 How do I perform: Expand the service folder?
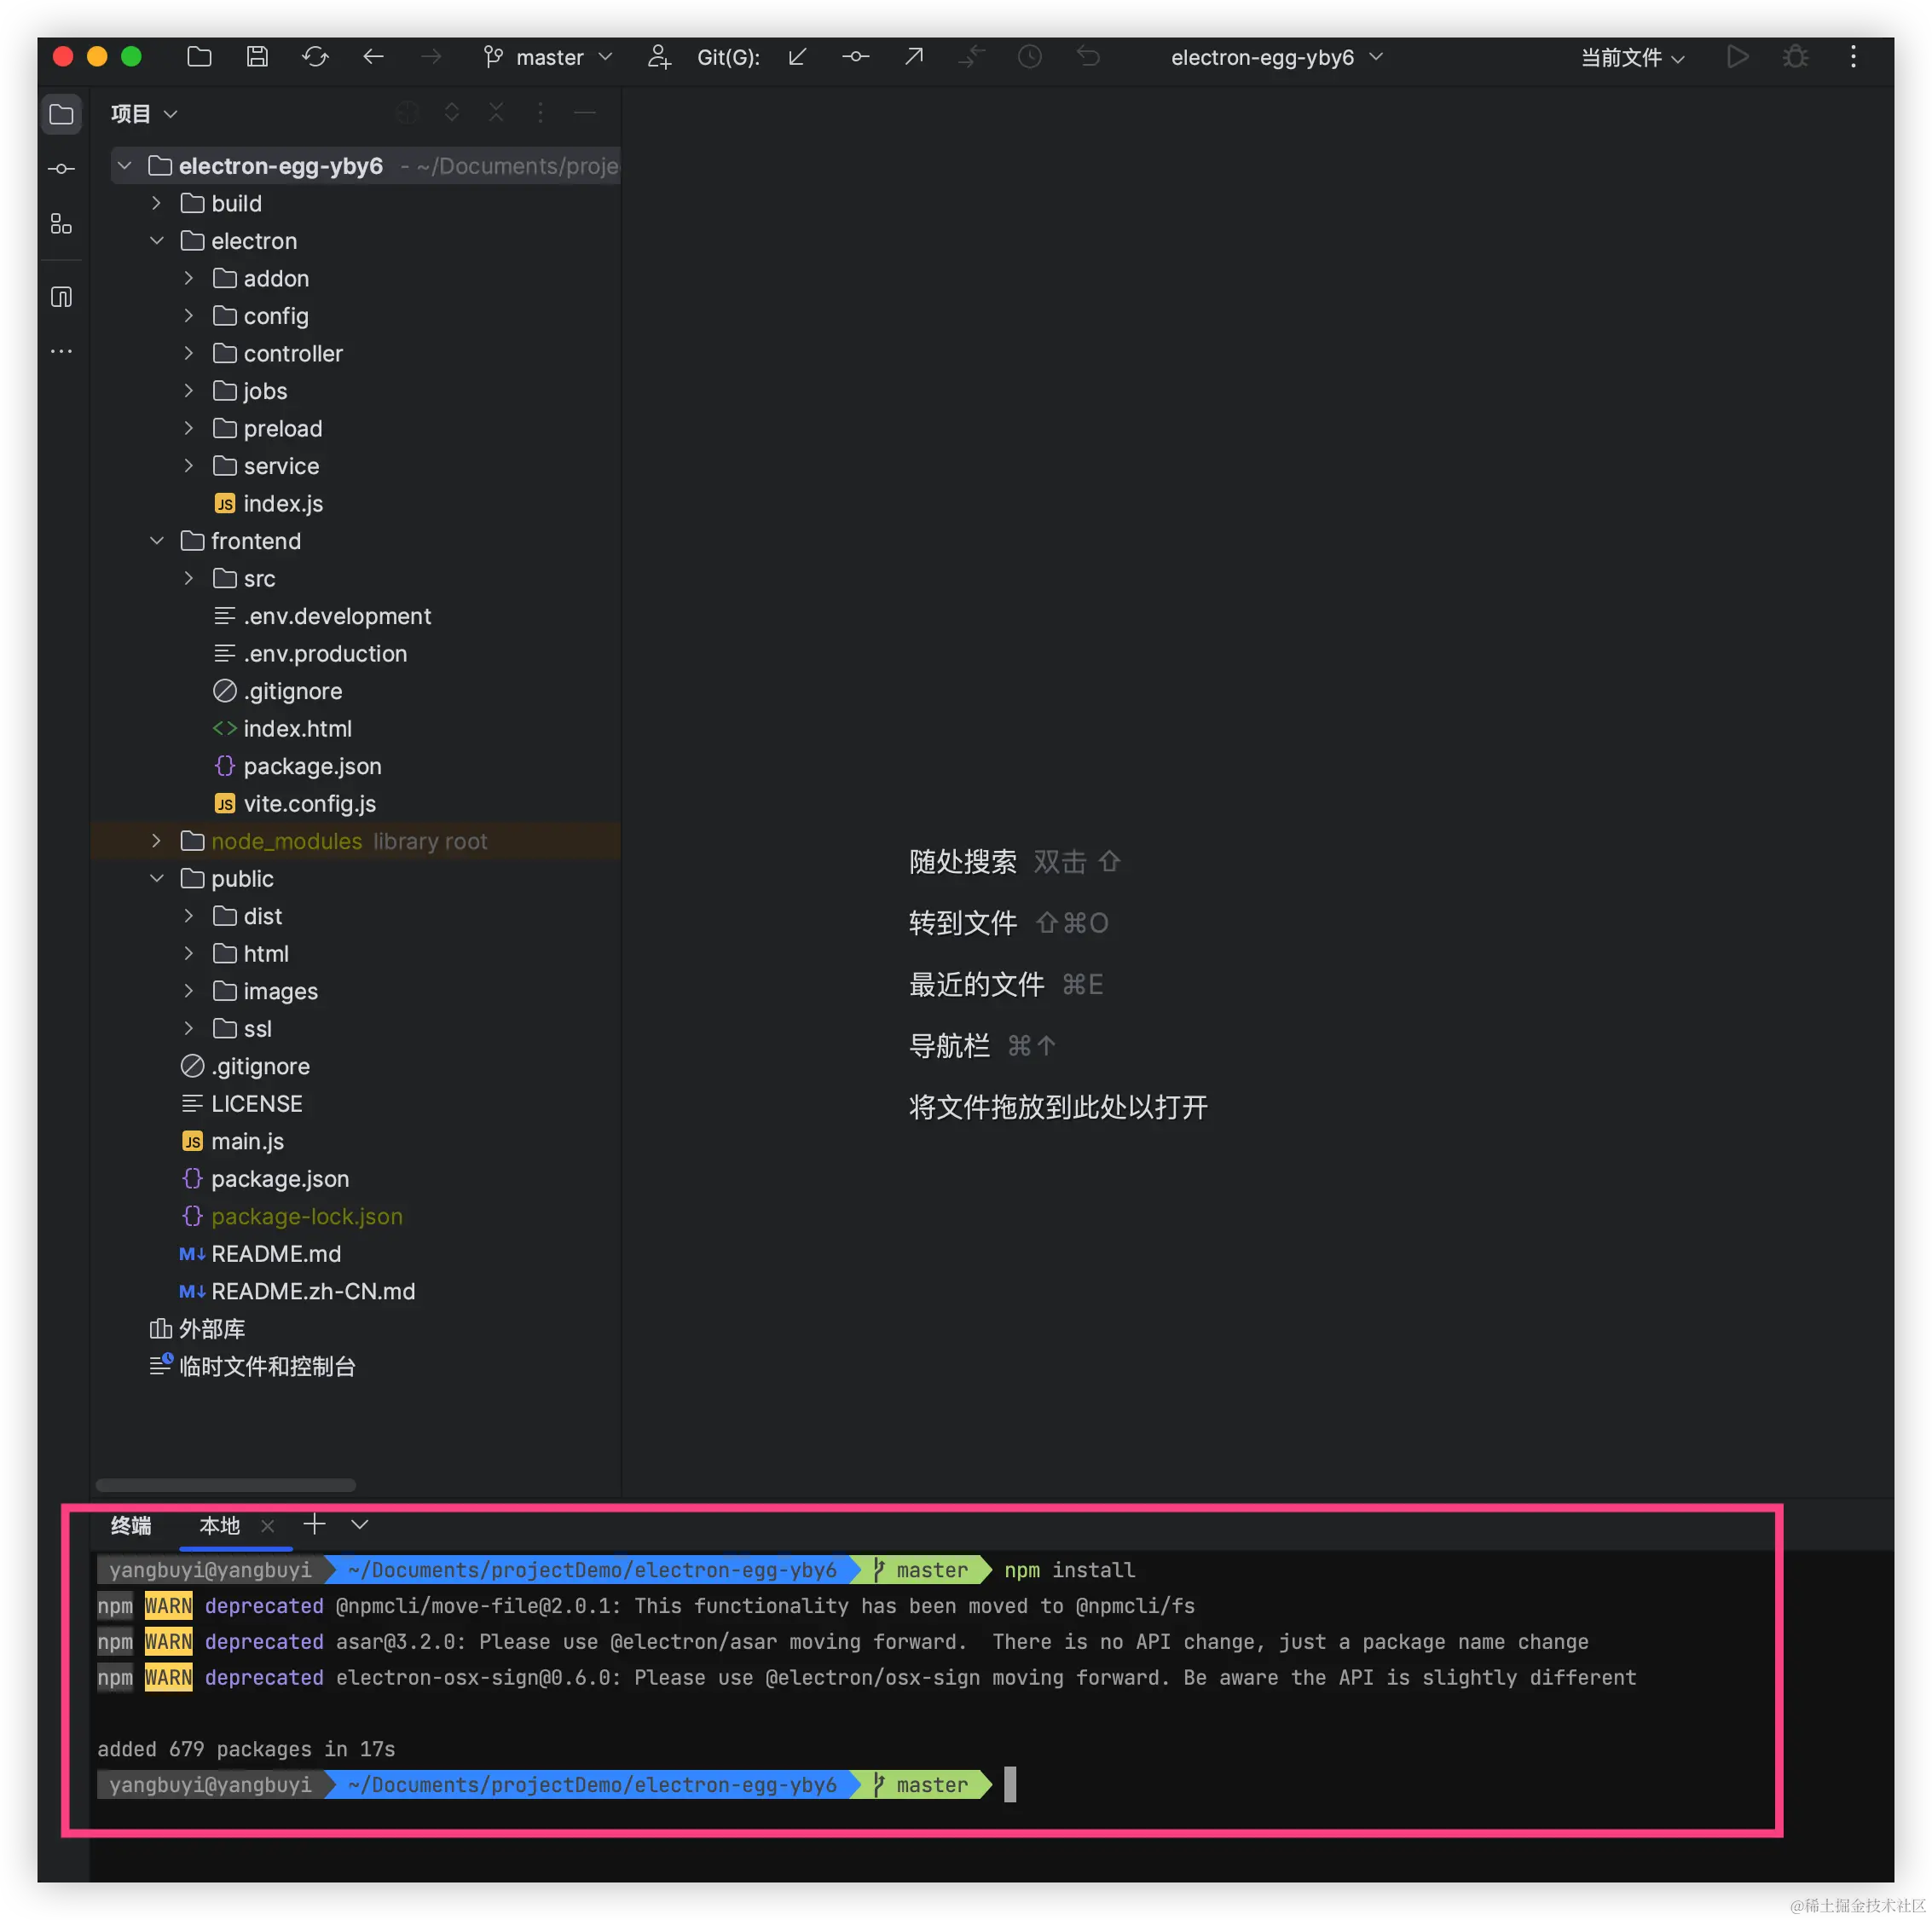tap(189, 466)
